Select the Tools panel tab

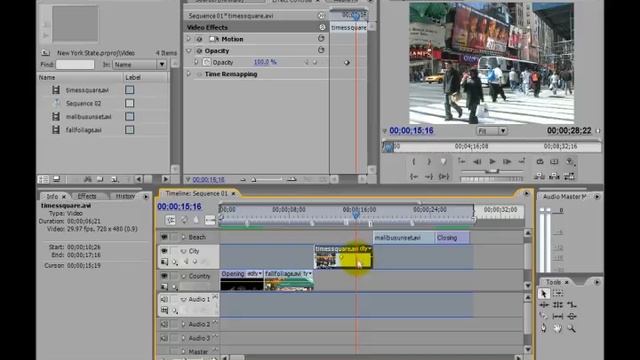coord(553,282)
